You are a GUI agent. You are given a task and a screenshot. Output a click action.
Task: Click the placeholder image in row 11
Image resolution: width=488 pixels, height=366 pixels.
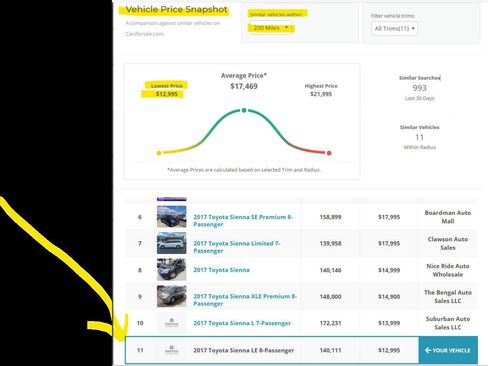tap(172, 350)
